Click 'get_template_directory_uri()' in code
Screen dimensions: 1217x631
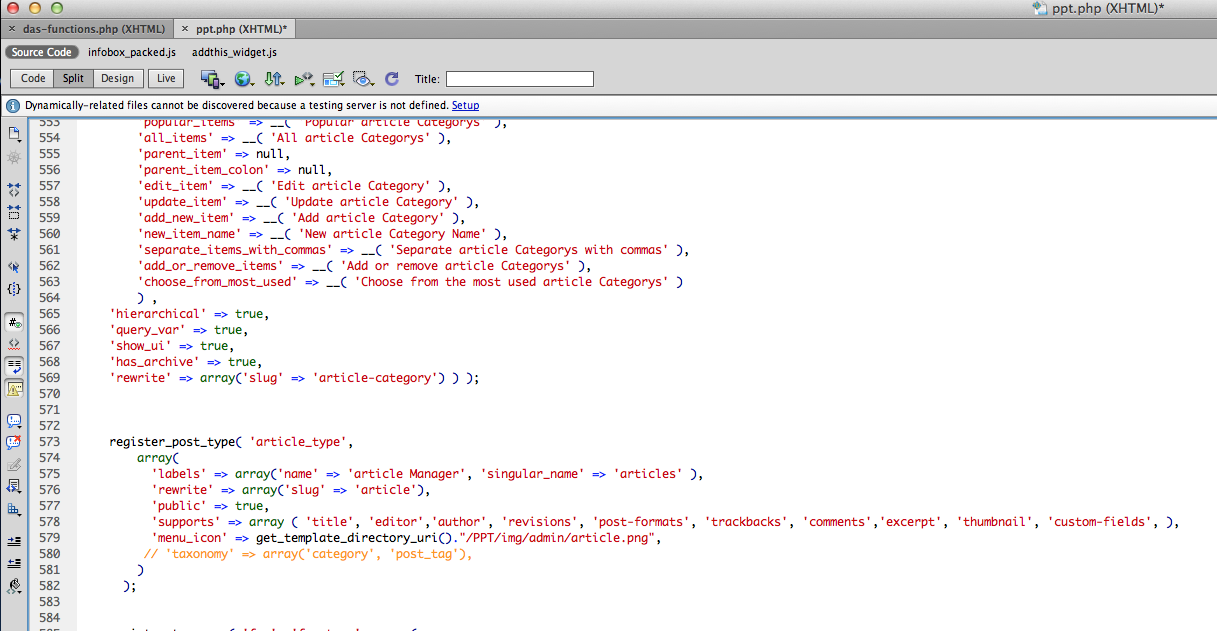(x=354, y=538)
